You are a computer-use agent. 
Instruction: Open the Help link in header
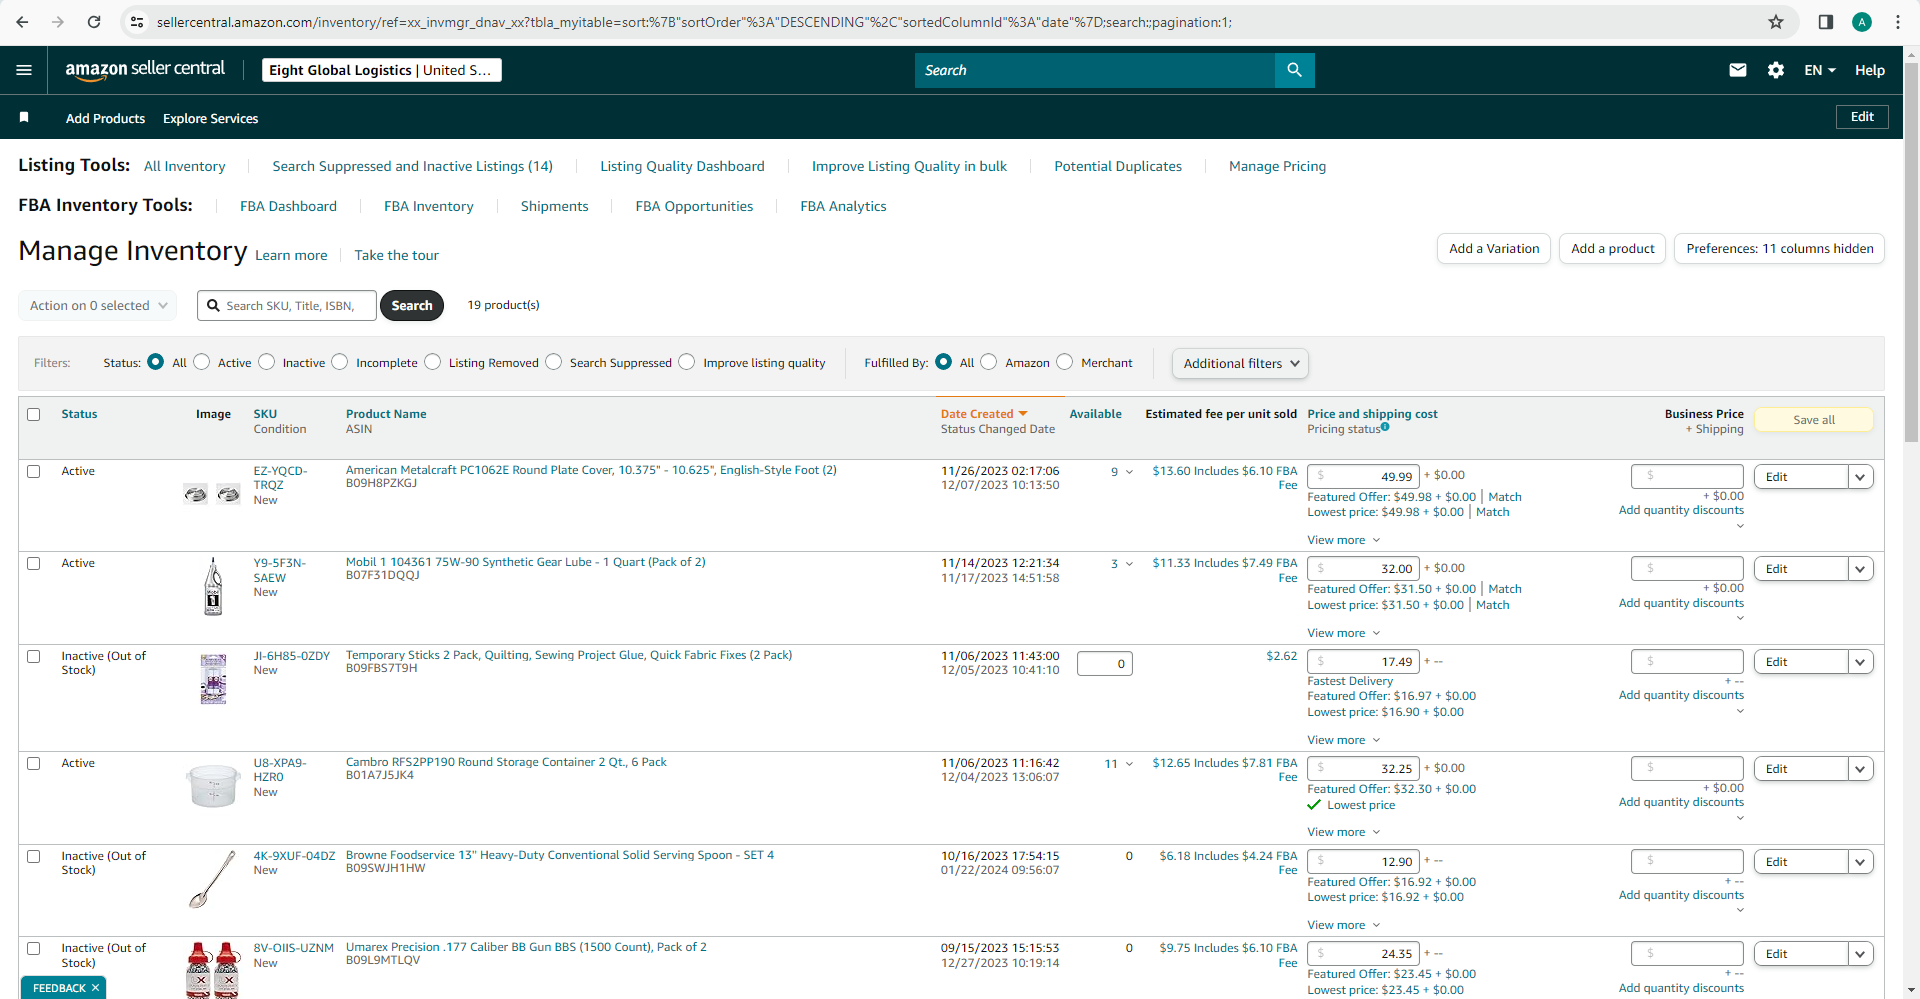(x=1869, y=70)
